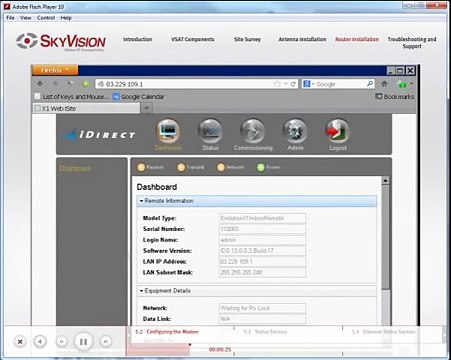Click the dashboard vertical scrollbar thumb

click(385, 237)
